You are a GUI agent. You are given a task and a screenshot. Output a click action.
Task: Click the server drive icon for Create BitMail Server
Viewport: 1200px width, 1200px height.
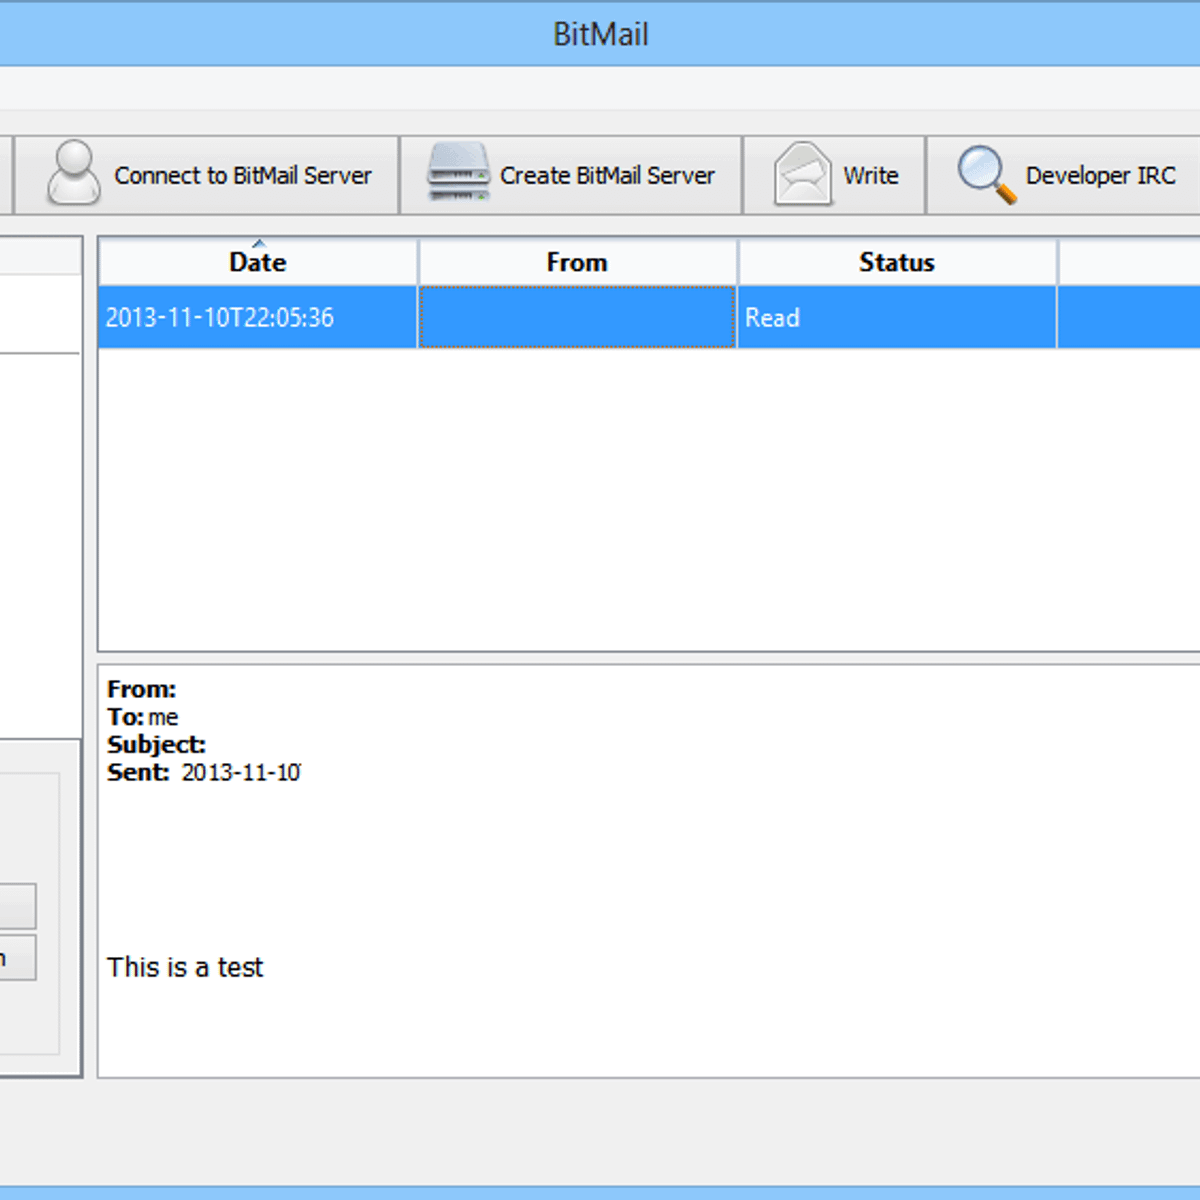(x=458, y=173)
